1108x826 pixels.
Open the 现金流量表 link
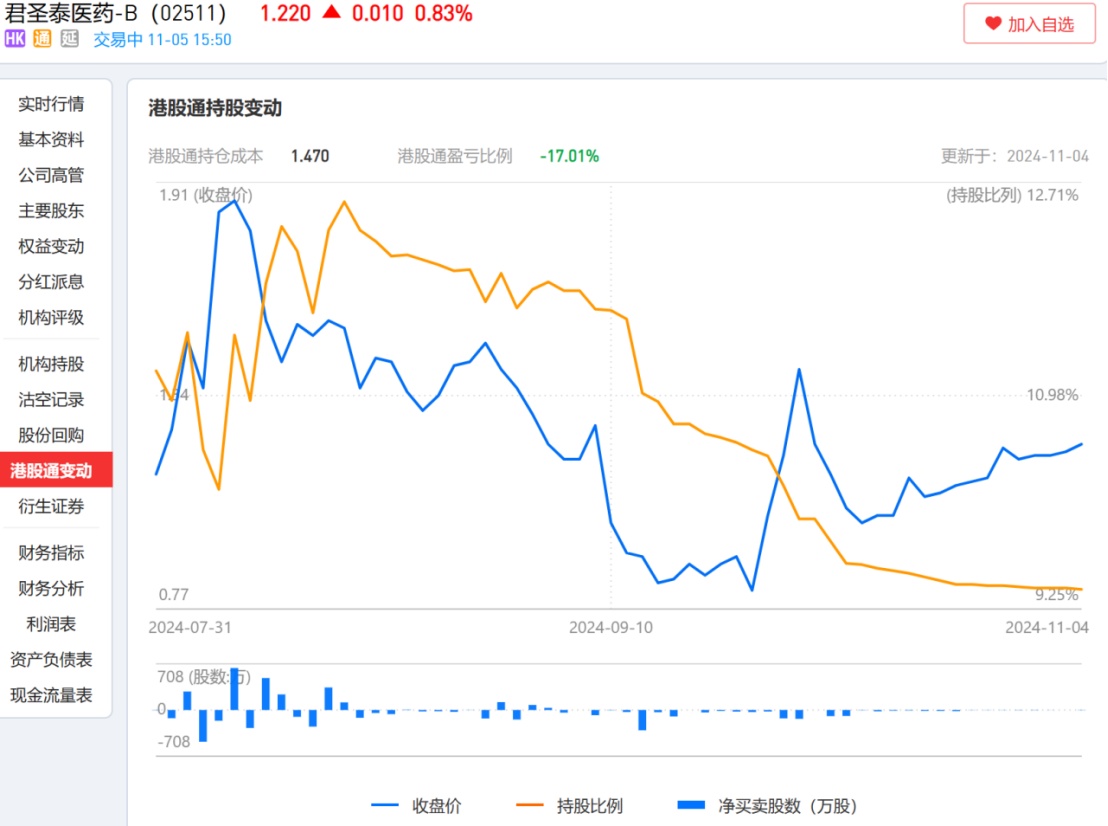point(51,695)
